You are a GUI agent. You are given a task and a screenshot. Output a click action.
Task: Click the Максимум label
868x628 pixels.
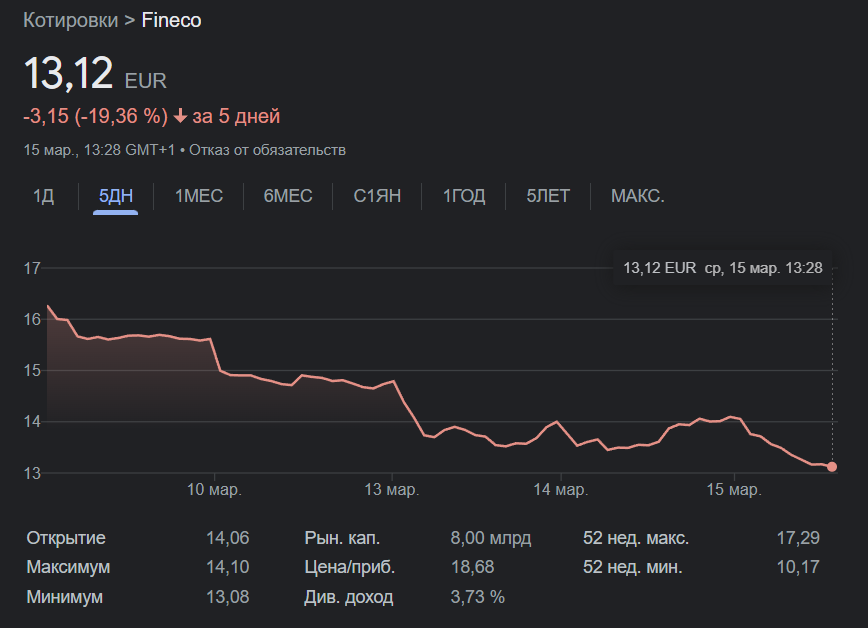coord(68,567)
